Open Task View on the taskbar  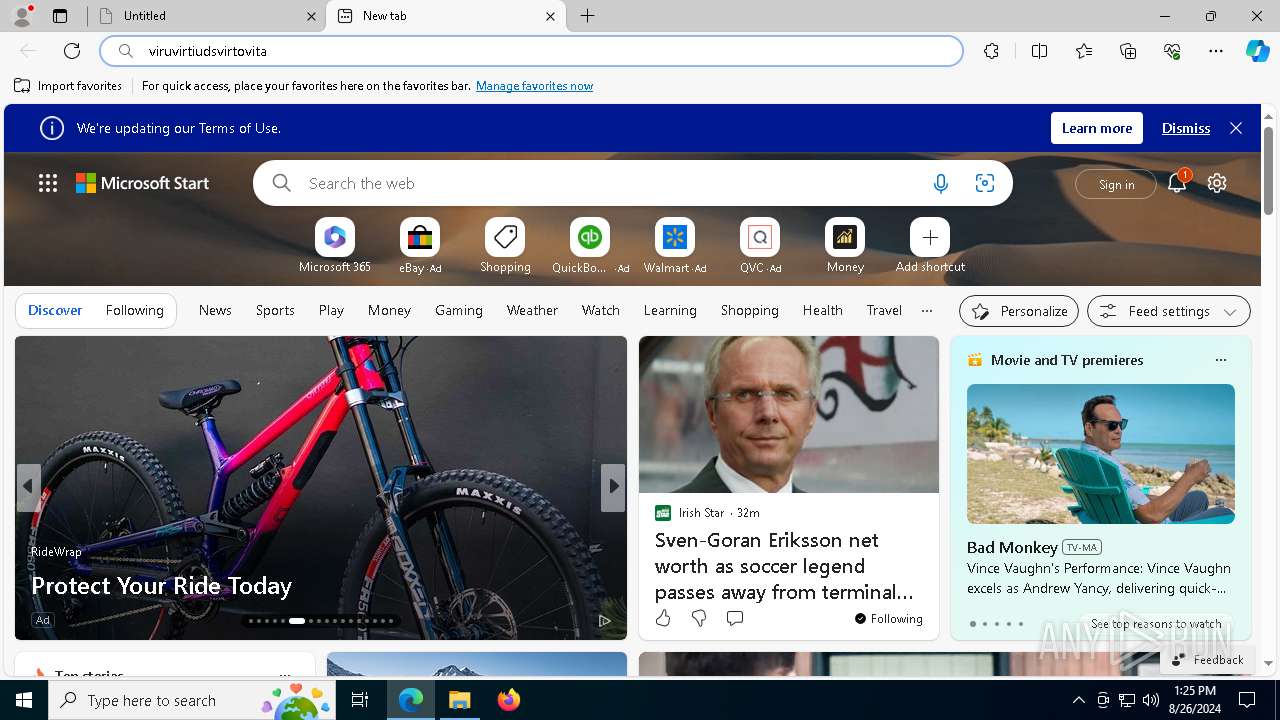pyautogui.click(x=360, y=700)
